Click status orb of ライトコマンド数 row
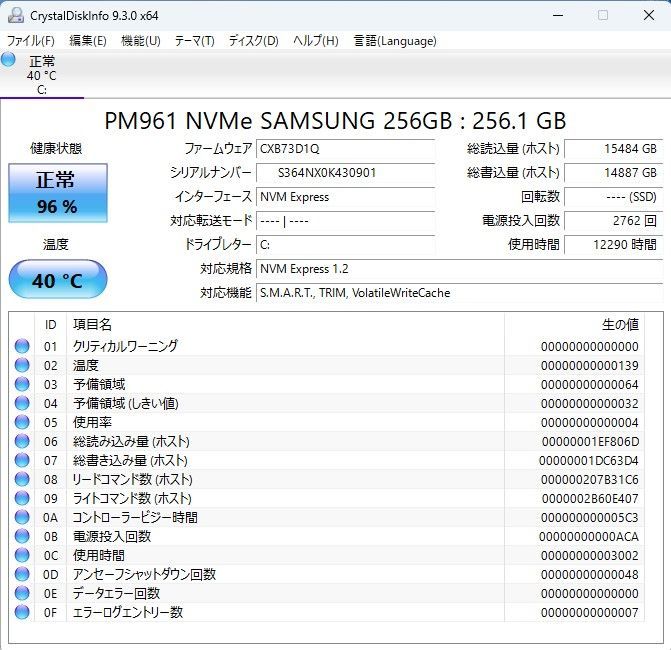 coord(22,498)
